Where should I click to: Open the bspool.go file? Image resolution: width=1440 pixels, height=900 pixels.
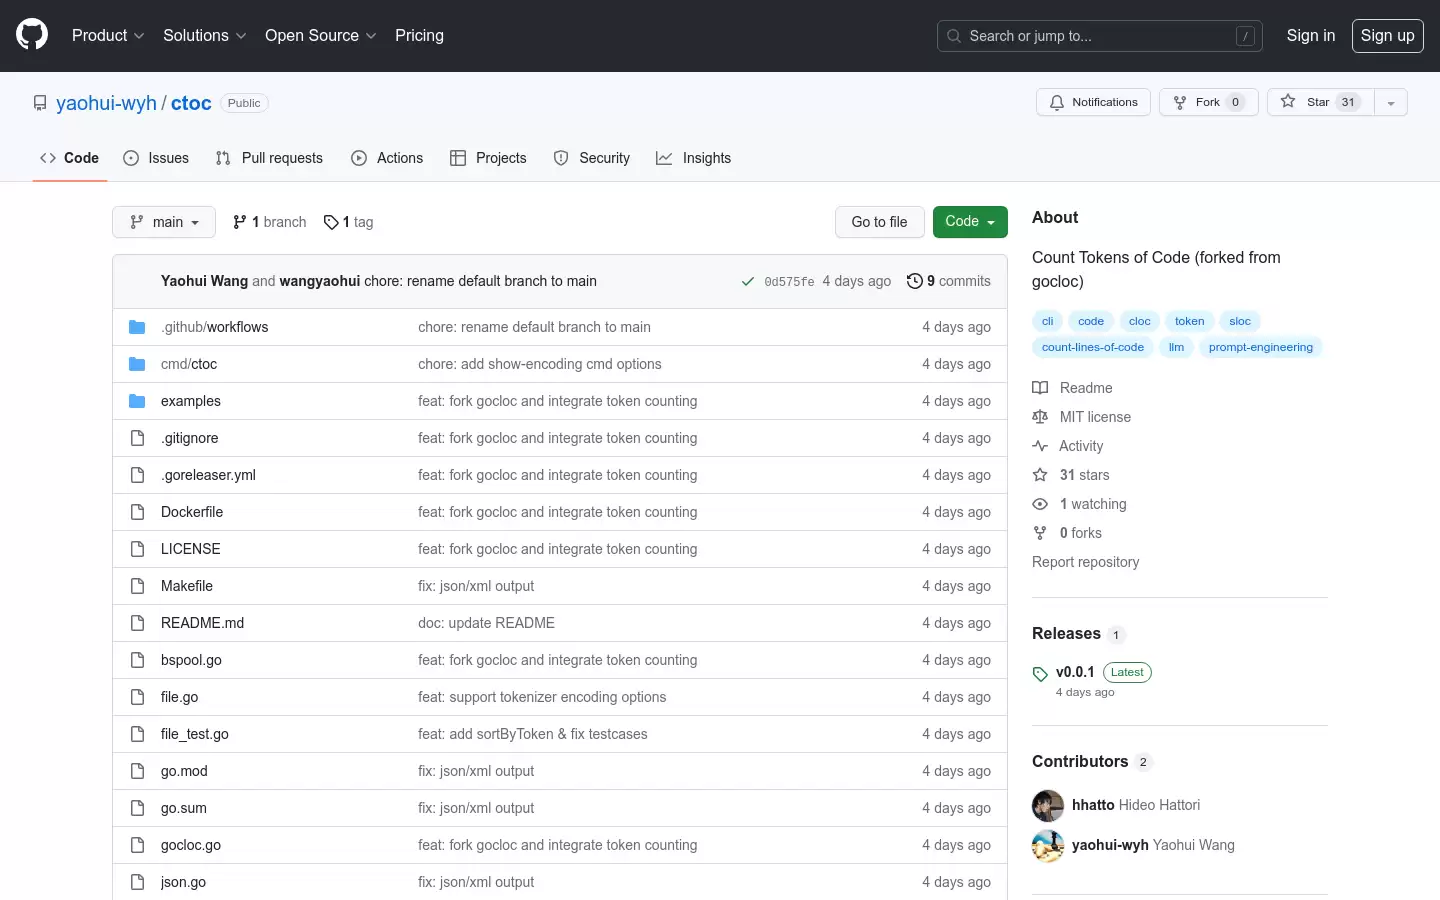coord(191,660)
